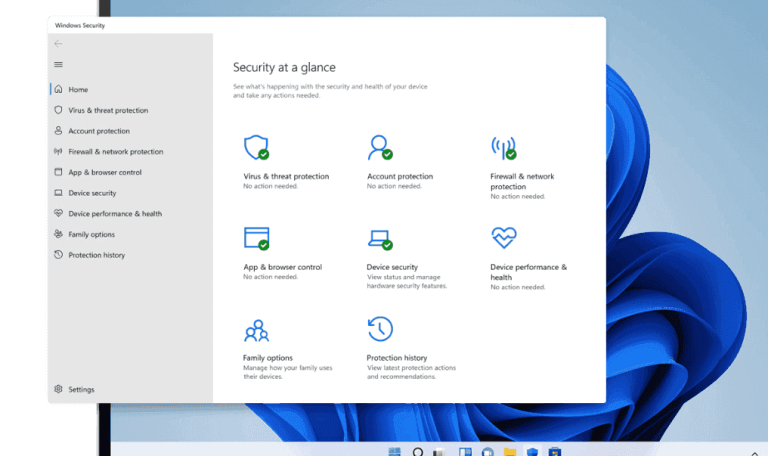
Task: Open the Widgets panel on taskbar
Action: pos(465,452)
